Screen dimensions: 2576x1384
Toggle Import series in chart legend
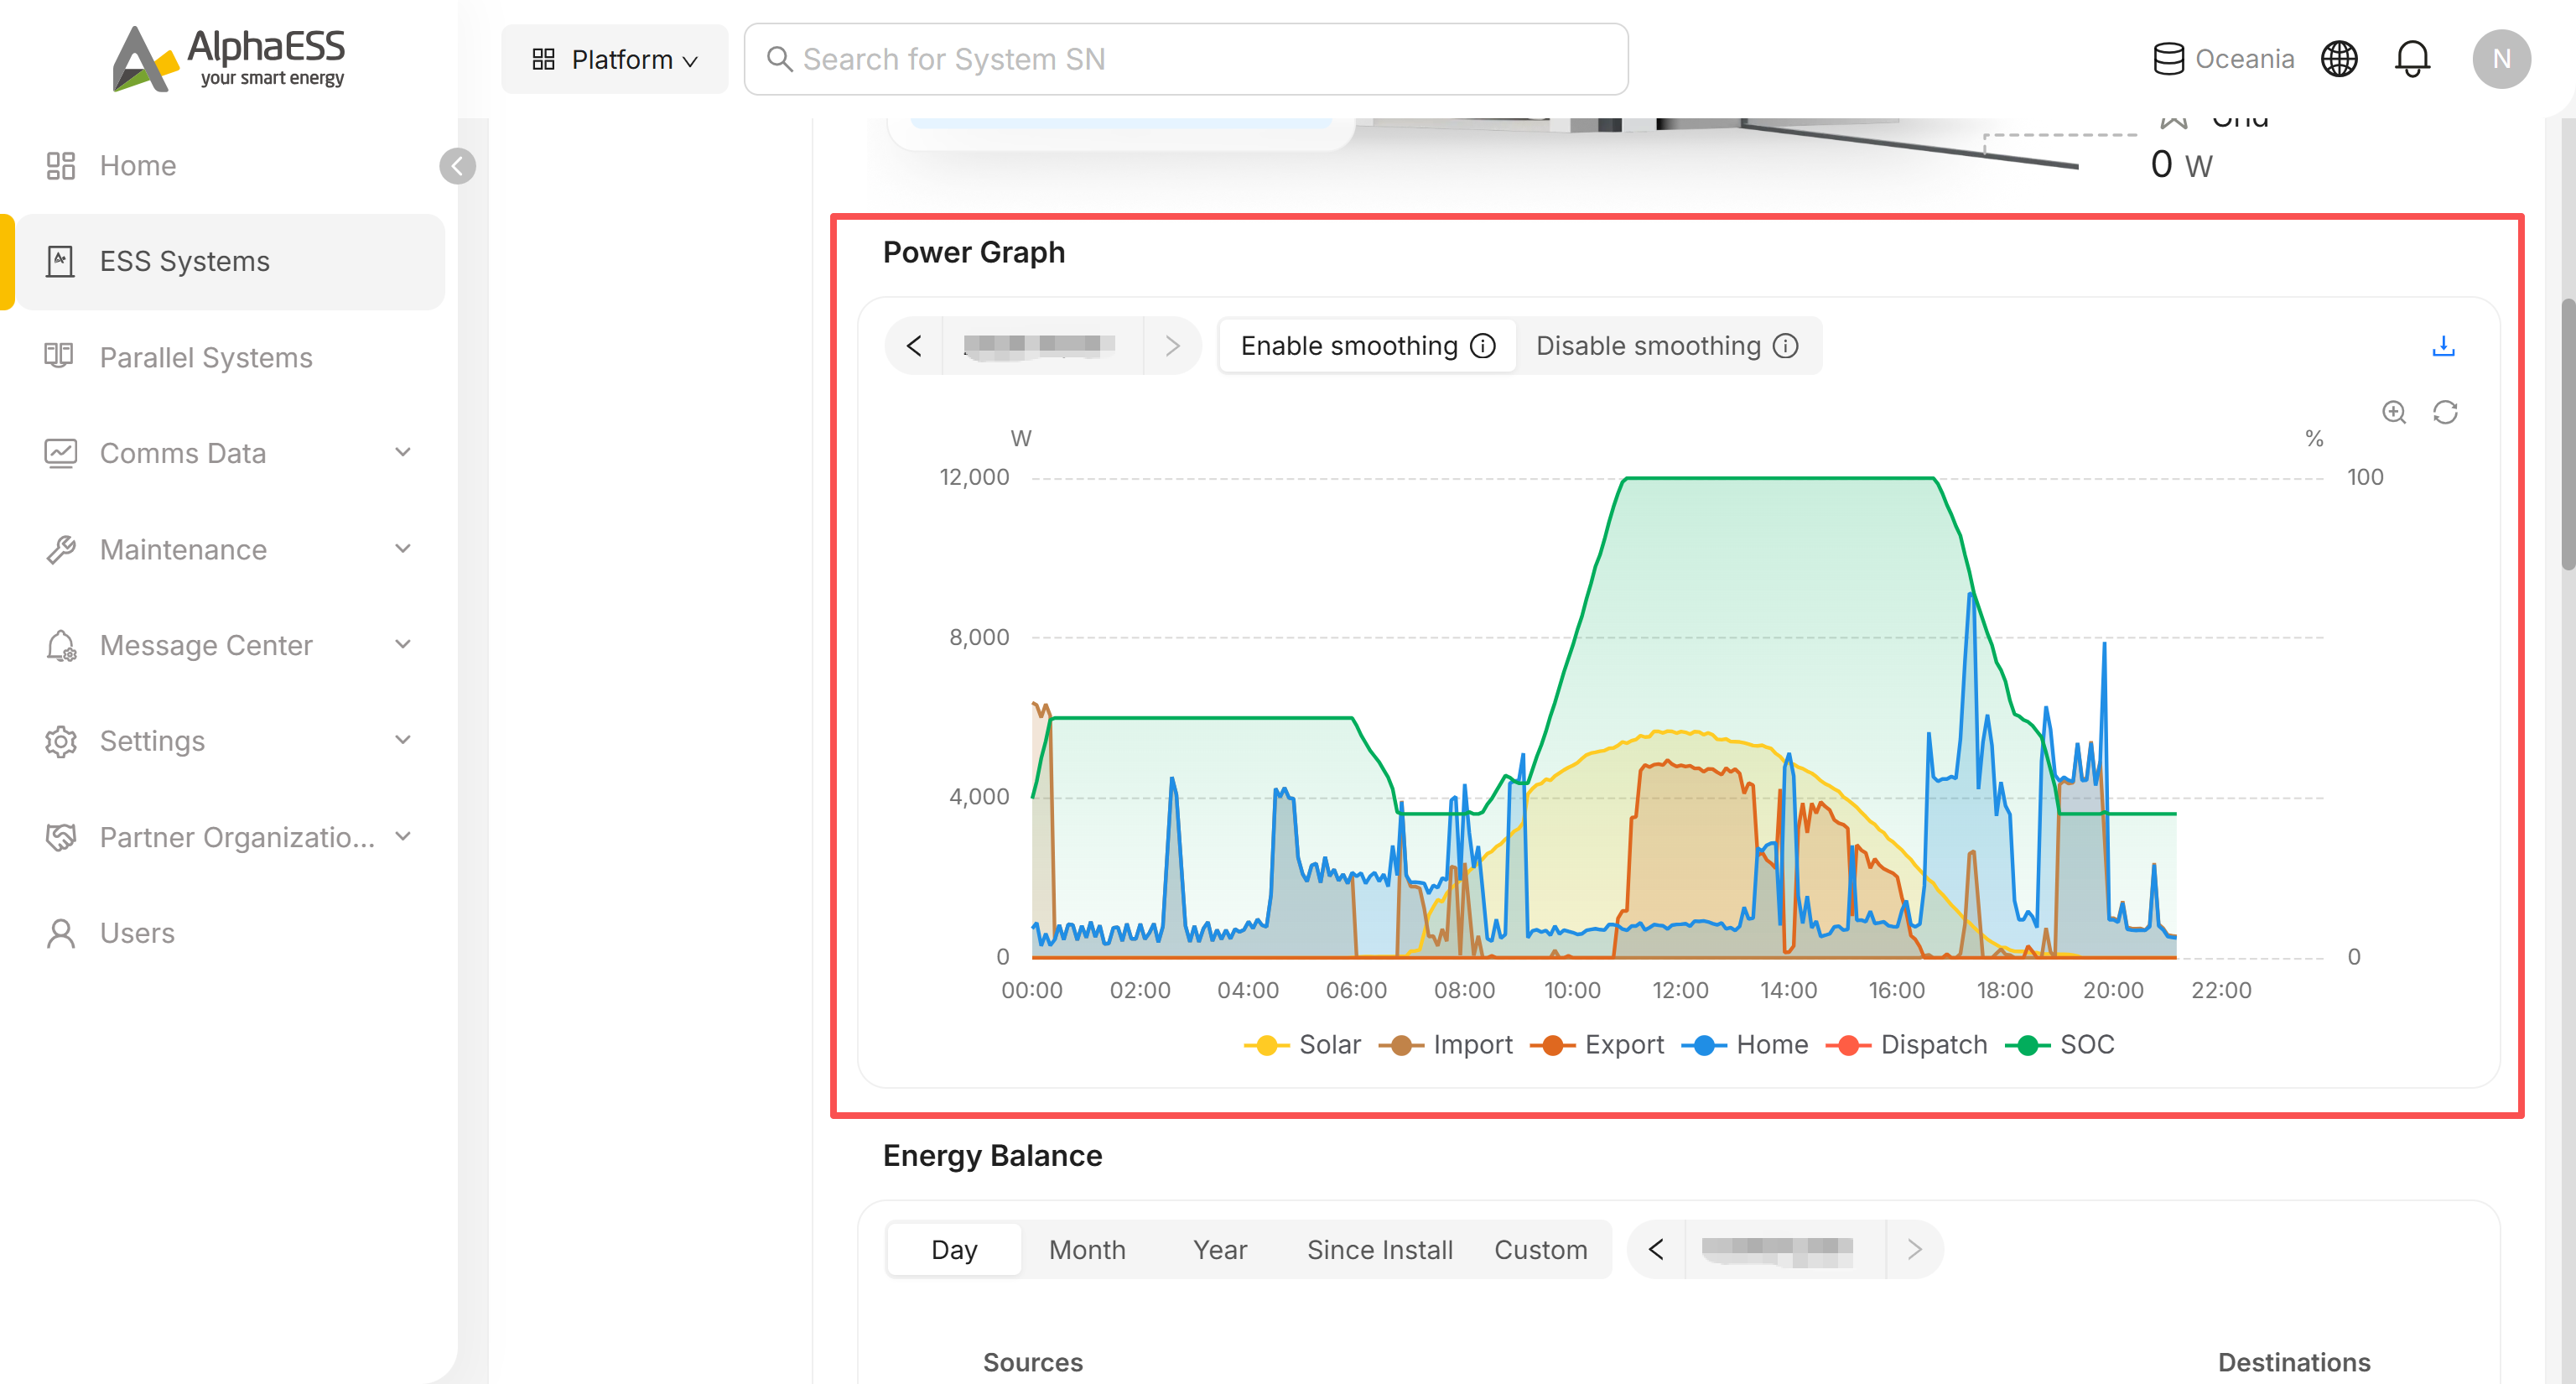tap(1445, 1045)
